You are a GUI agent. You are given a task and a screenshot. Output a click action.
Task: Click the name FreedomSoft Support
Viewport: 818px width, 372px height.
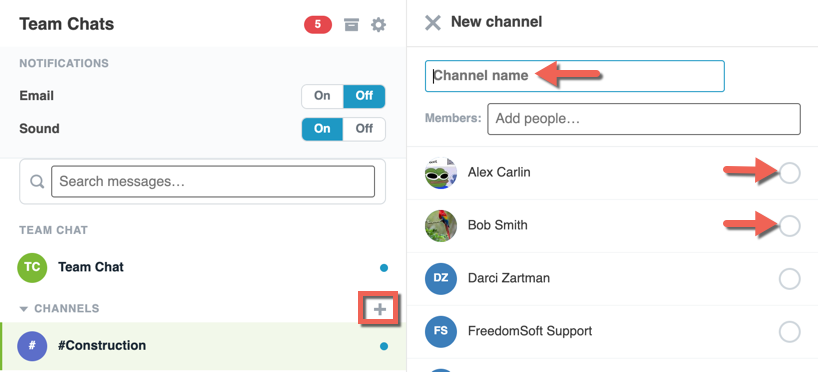coord(530,331)
